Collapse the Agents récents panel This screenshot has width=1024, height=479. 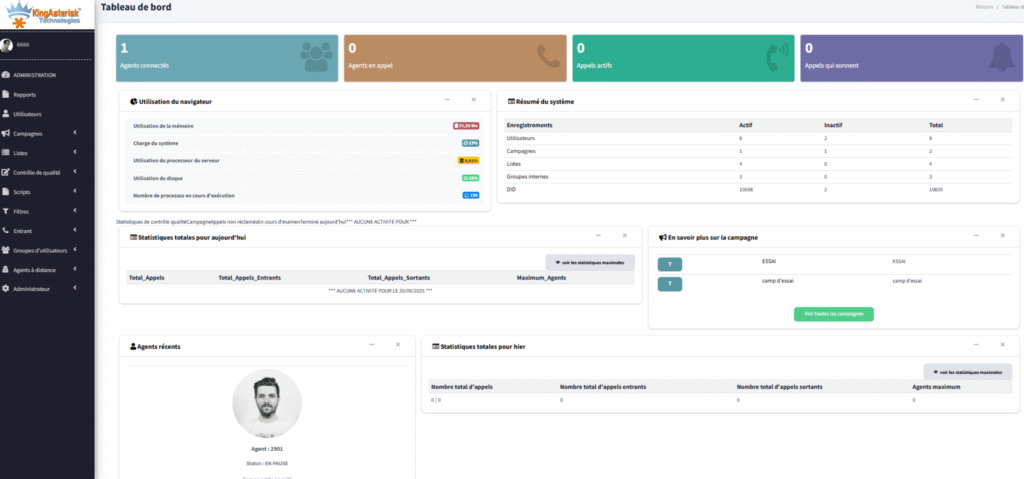[371, 344]
